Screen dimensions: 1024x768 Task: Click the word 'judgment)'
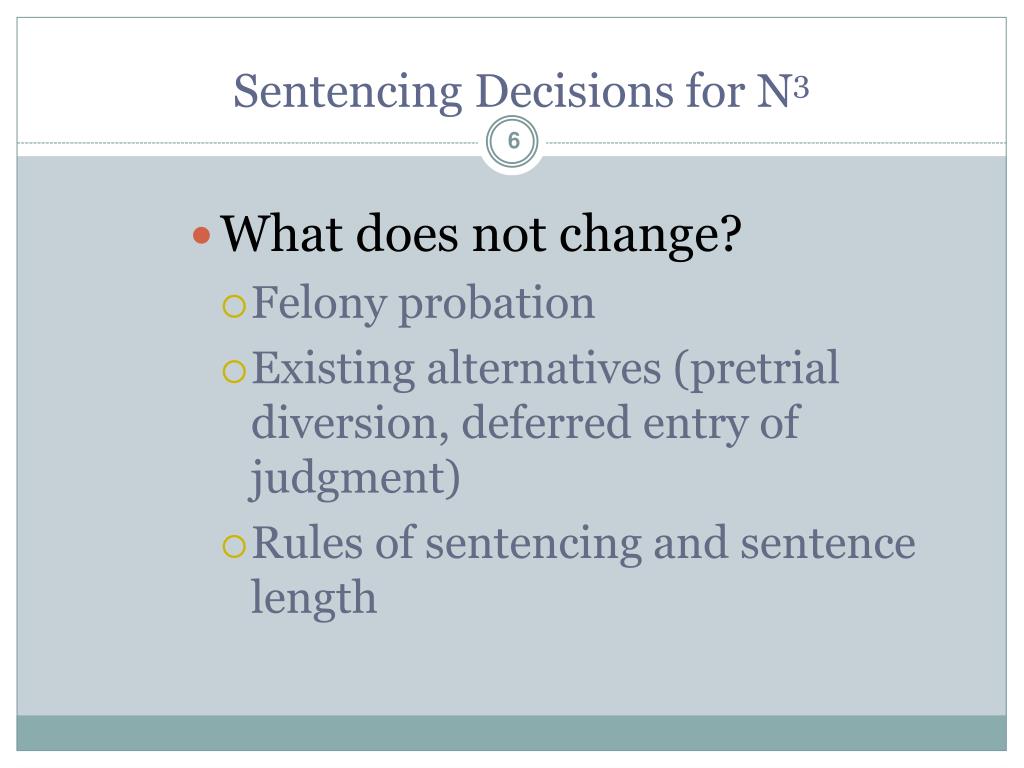(x=355, y=478)
